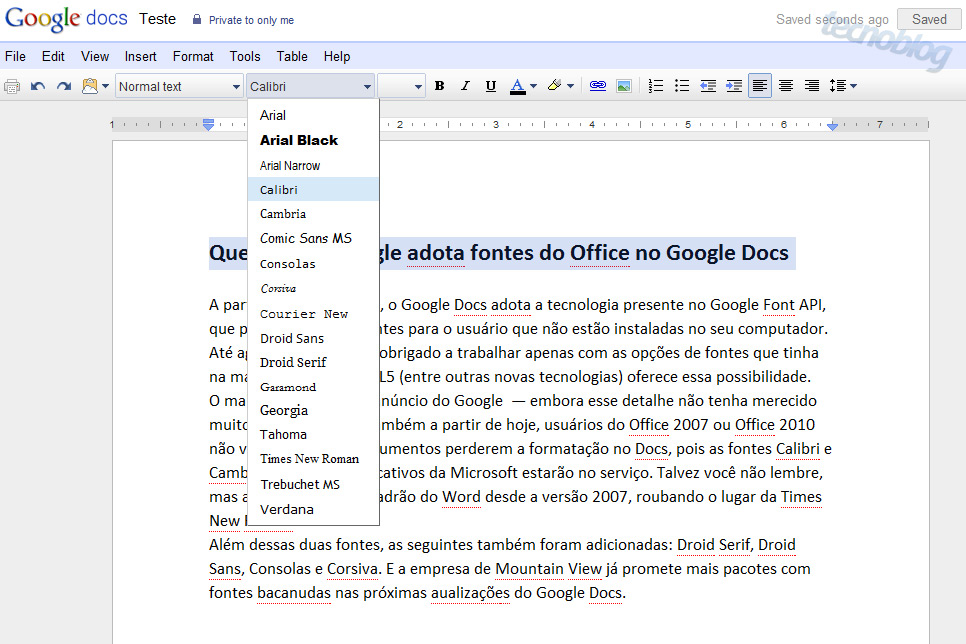Expand the text color arrow
This screenshot has height=644, width=966.
(x=534, y=86)
